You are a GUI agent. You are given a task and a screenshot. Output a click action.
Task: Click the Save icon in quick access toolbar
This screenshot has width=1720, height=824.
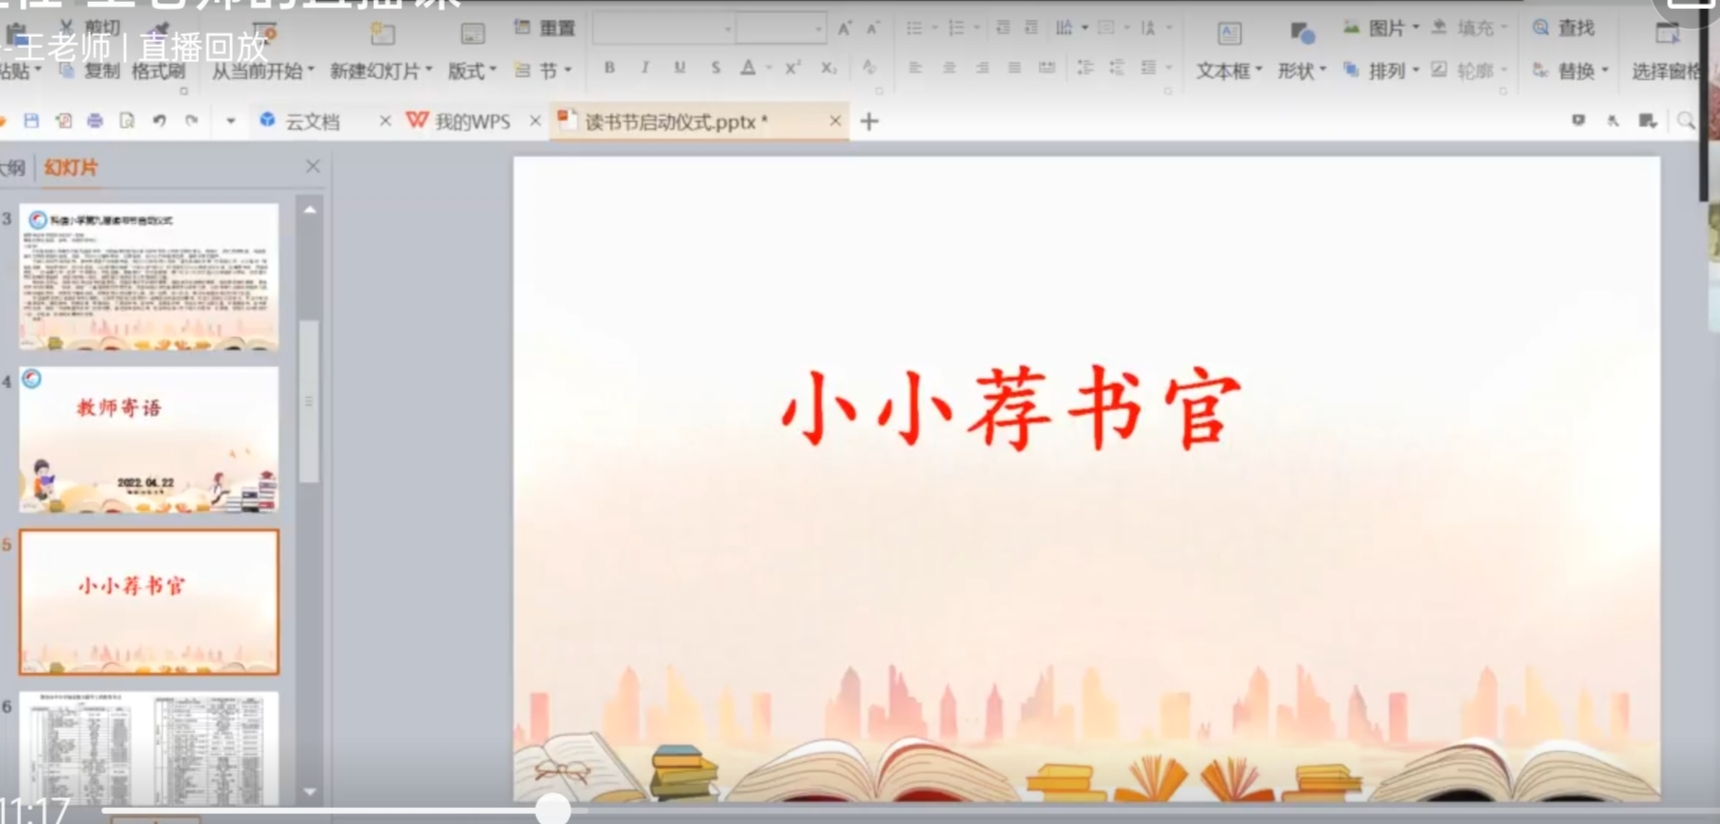[31, 121]
